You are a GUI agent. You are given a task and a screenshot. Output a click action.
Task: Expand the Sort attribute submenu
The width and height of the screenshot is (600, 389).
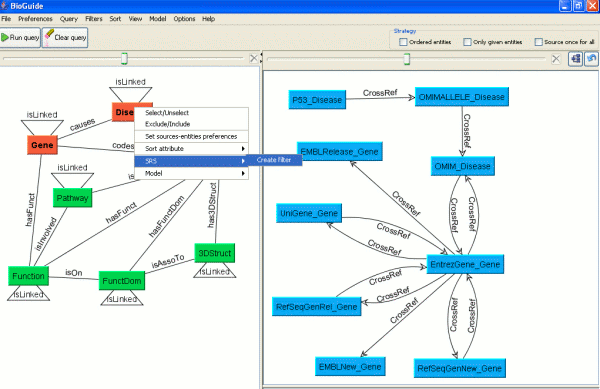coord(191,148)
